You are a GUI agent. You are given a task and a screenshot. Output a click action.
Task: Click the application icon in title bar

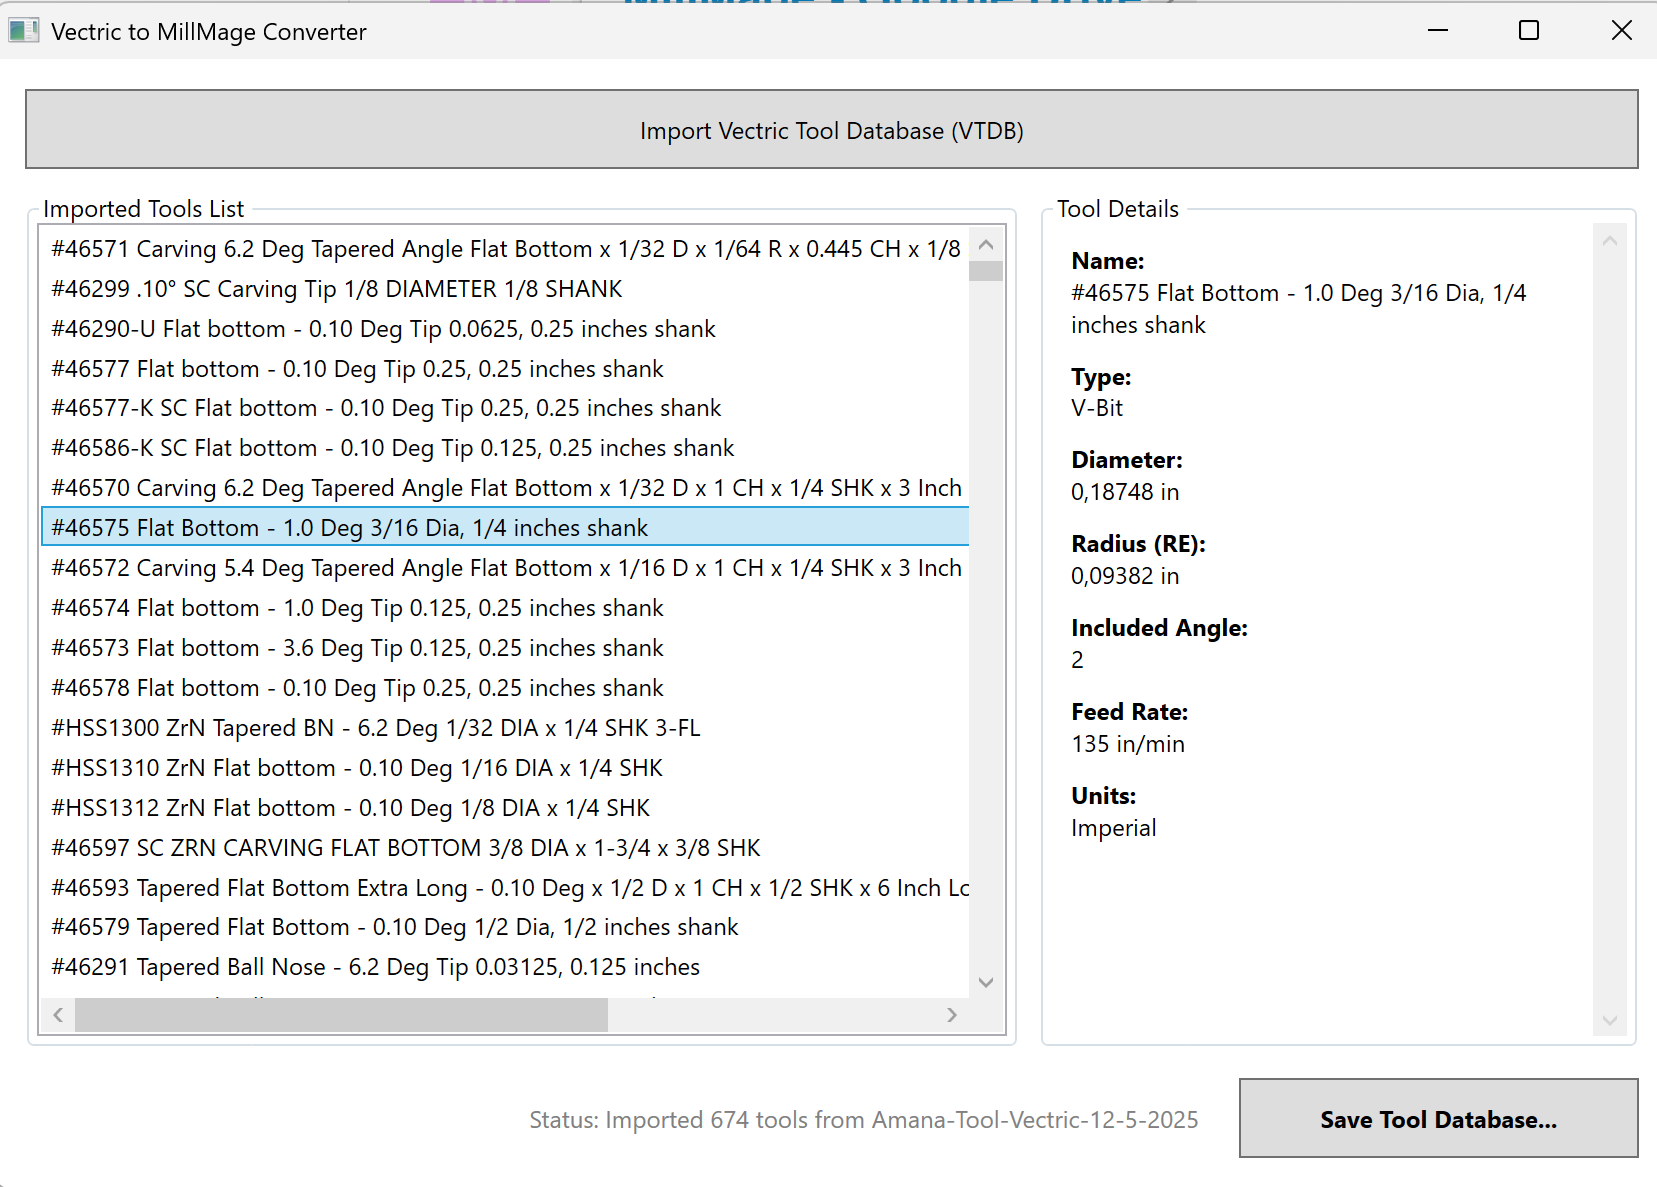[23, 31]
